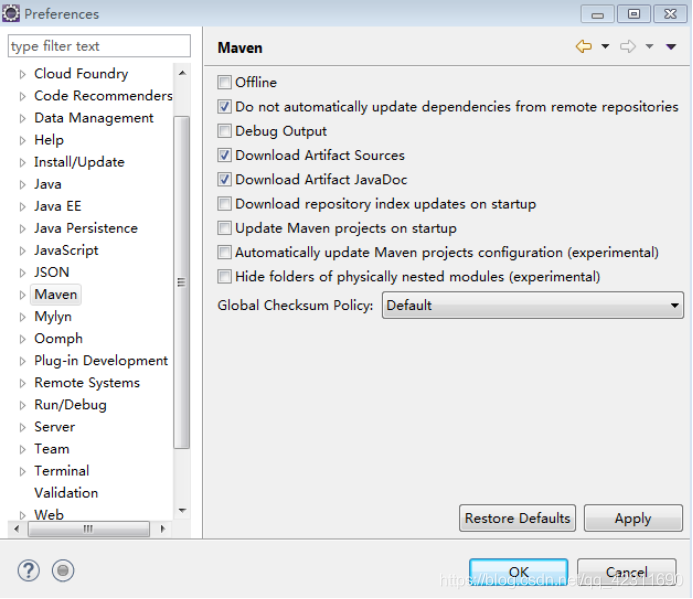This screenshot has height=599, width=693.
Task: Uncheck Do not automatically update dependencies
Action: [225, 107]
